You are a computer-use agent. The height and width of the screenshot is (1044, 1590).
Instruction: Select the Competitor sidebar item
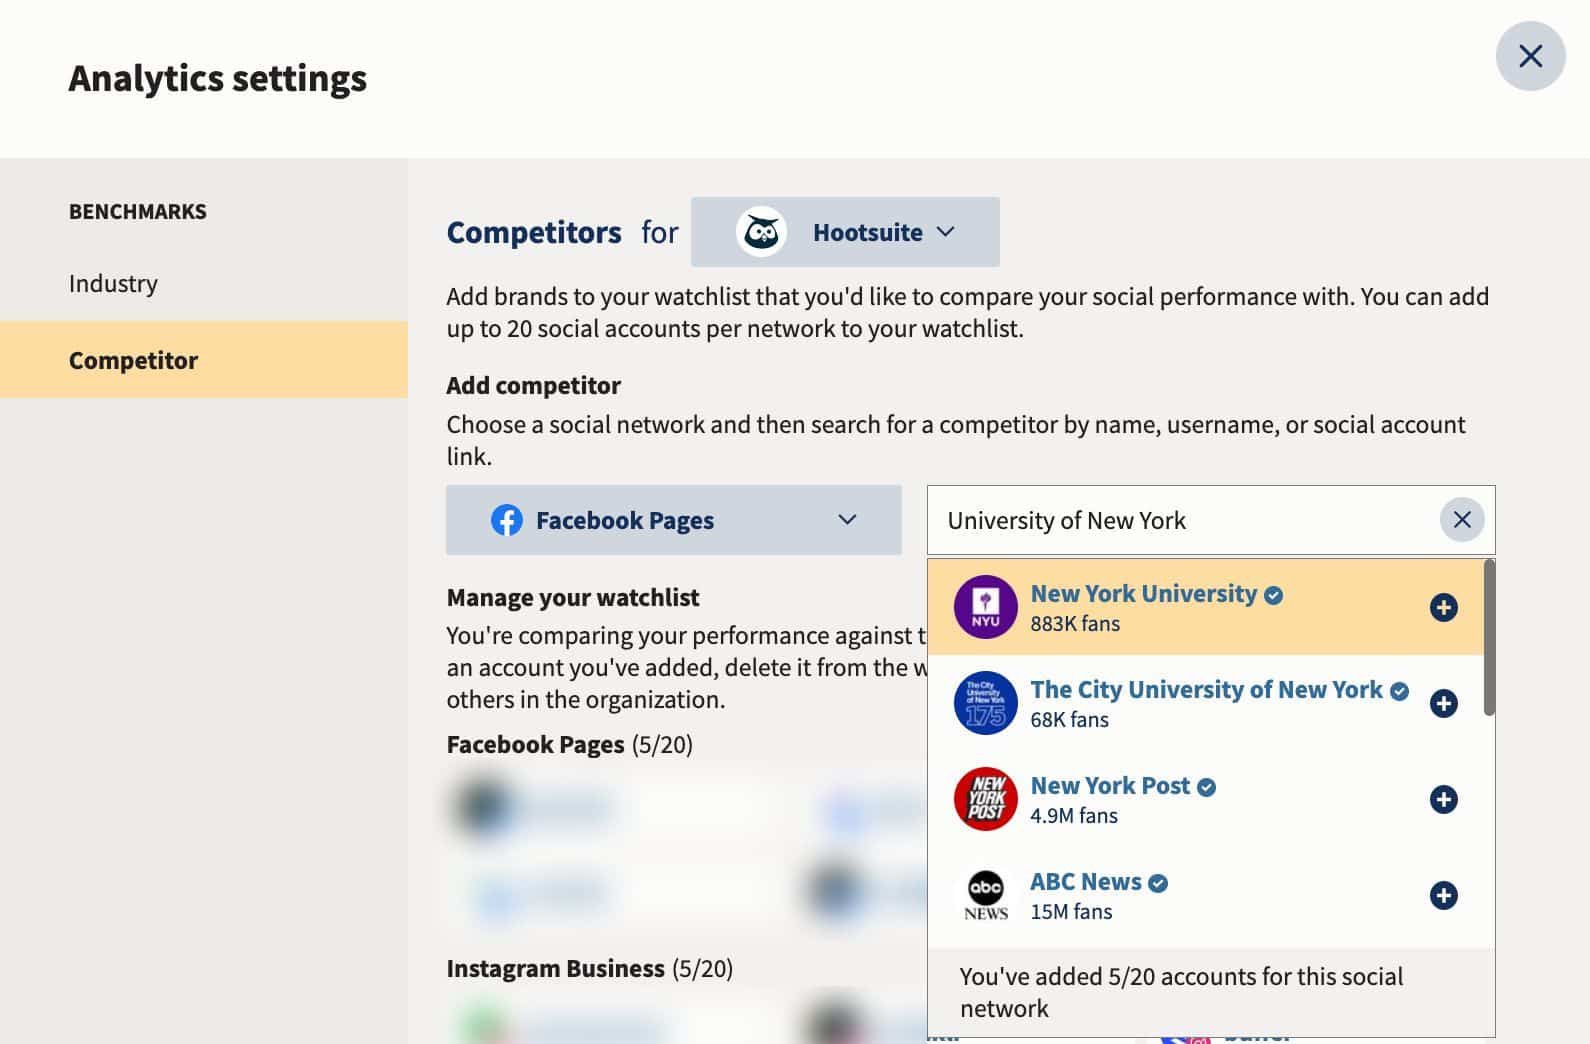204,360
